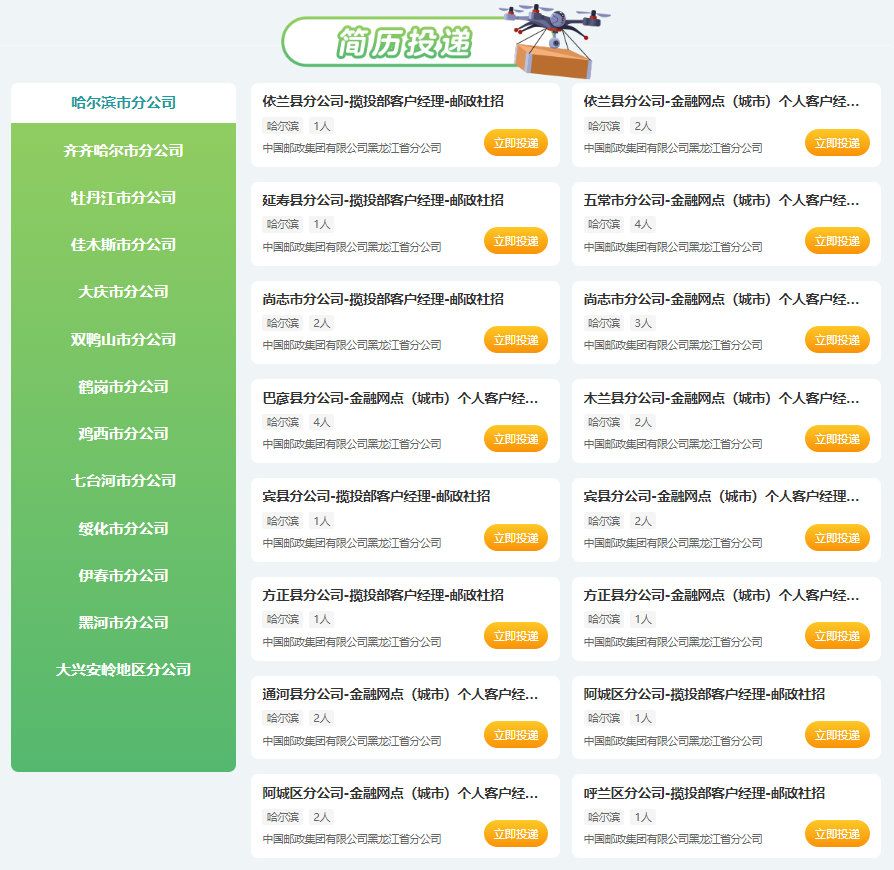View 通河县分公司-金融网点（城市）job title

[x=400, y=694]
